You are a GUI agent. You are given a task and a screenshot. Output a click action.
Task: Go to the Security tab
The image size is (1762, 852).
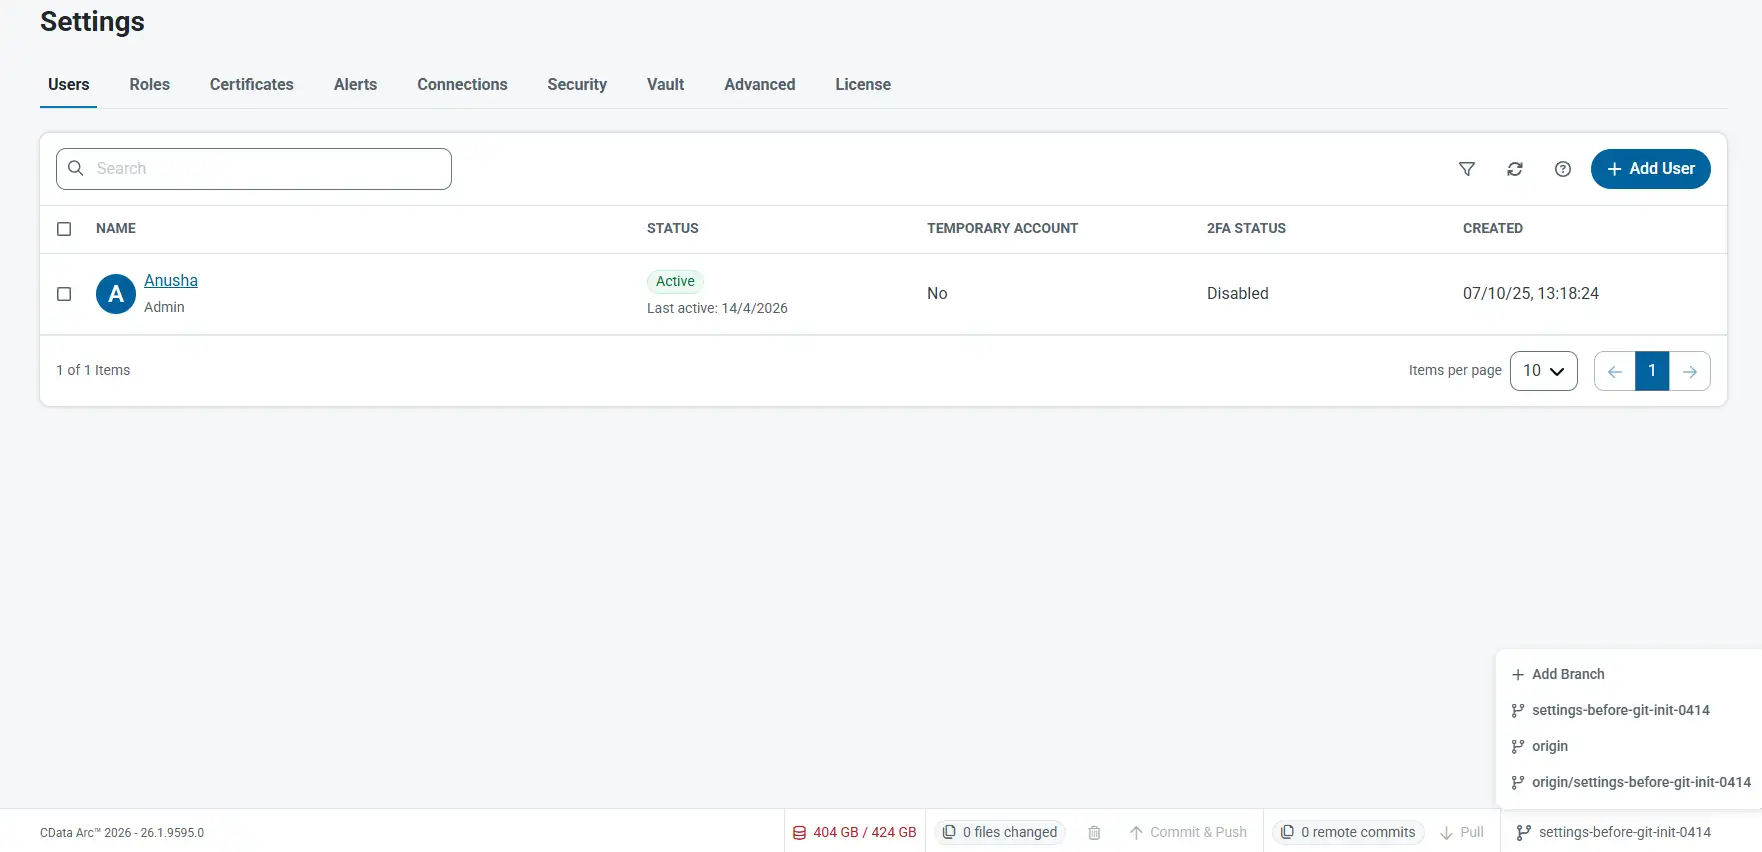pos(577,85)
